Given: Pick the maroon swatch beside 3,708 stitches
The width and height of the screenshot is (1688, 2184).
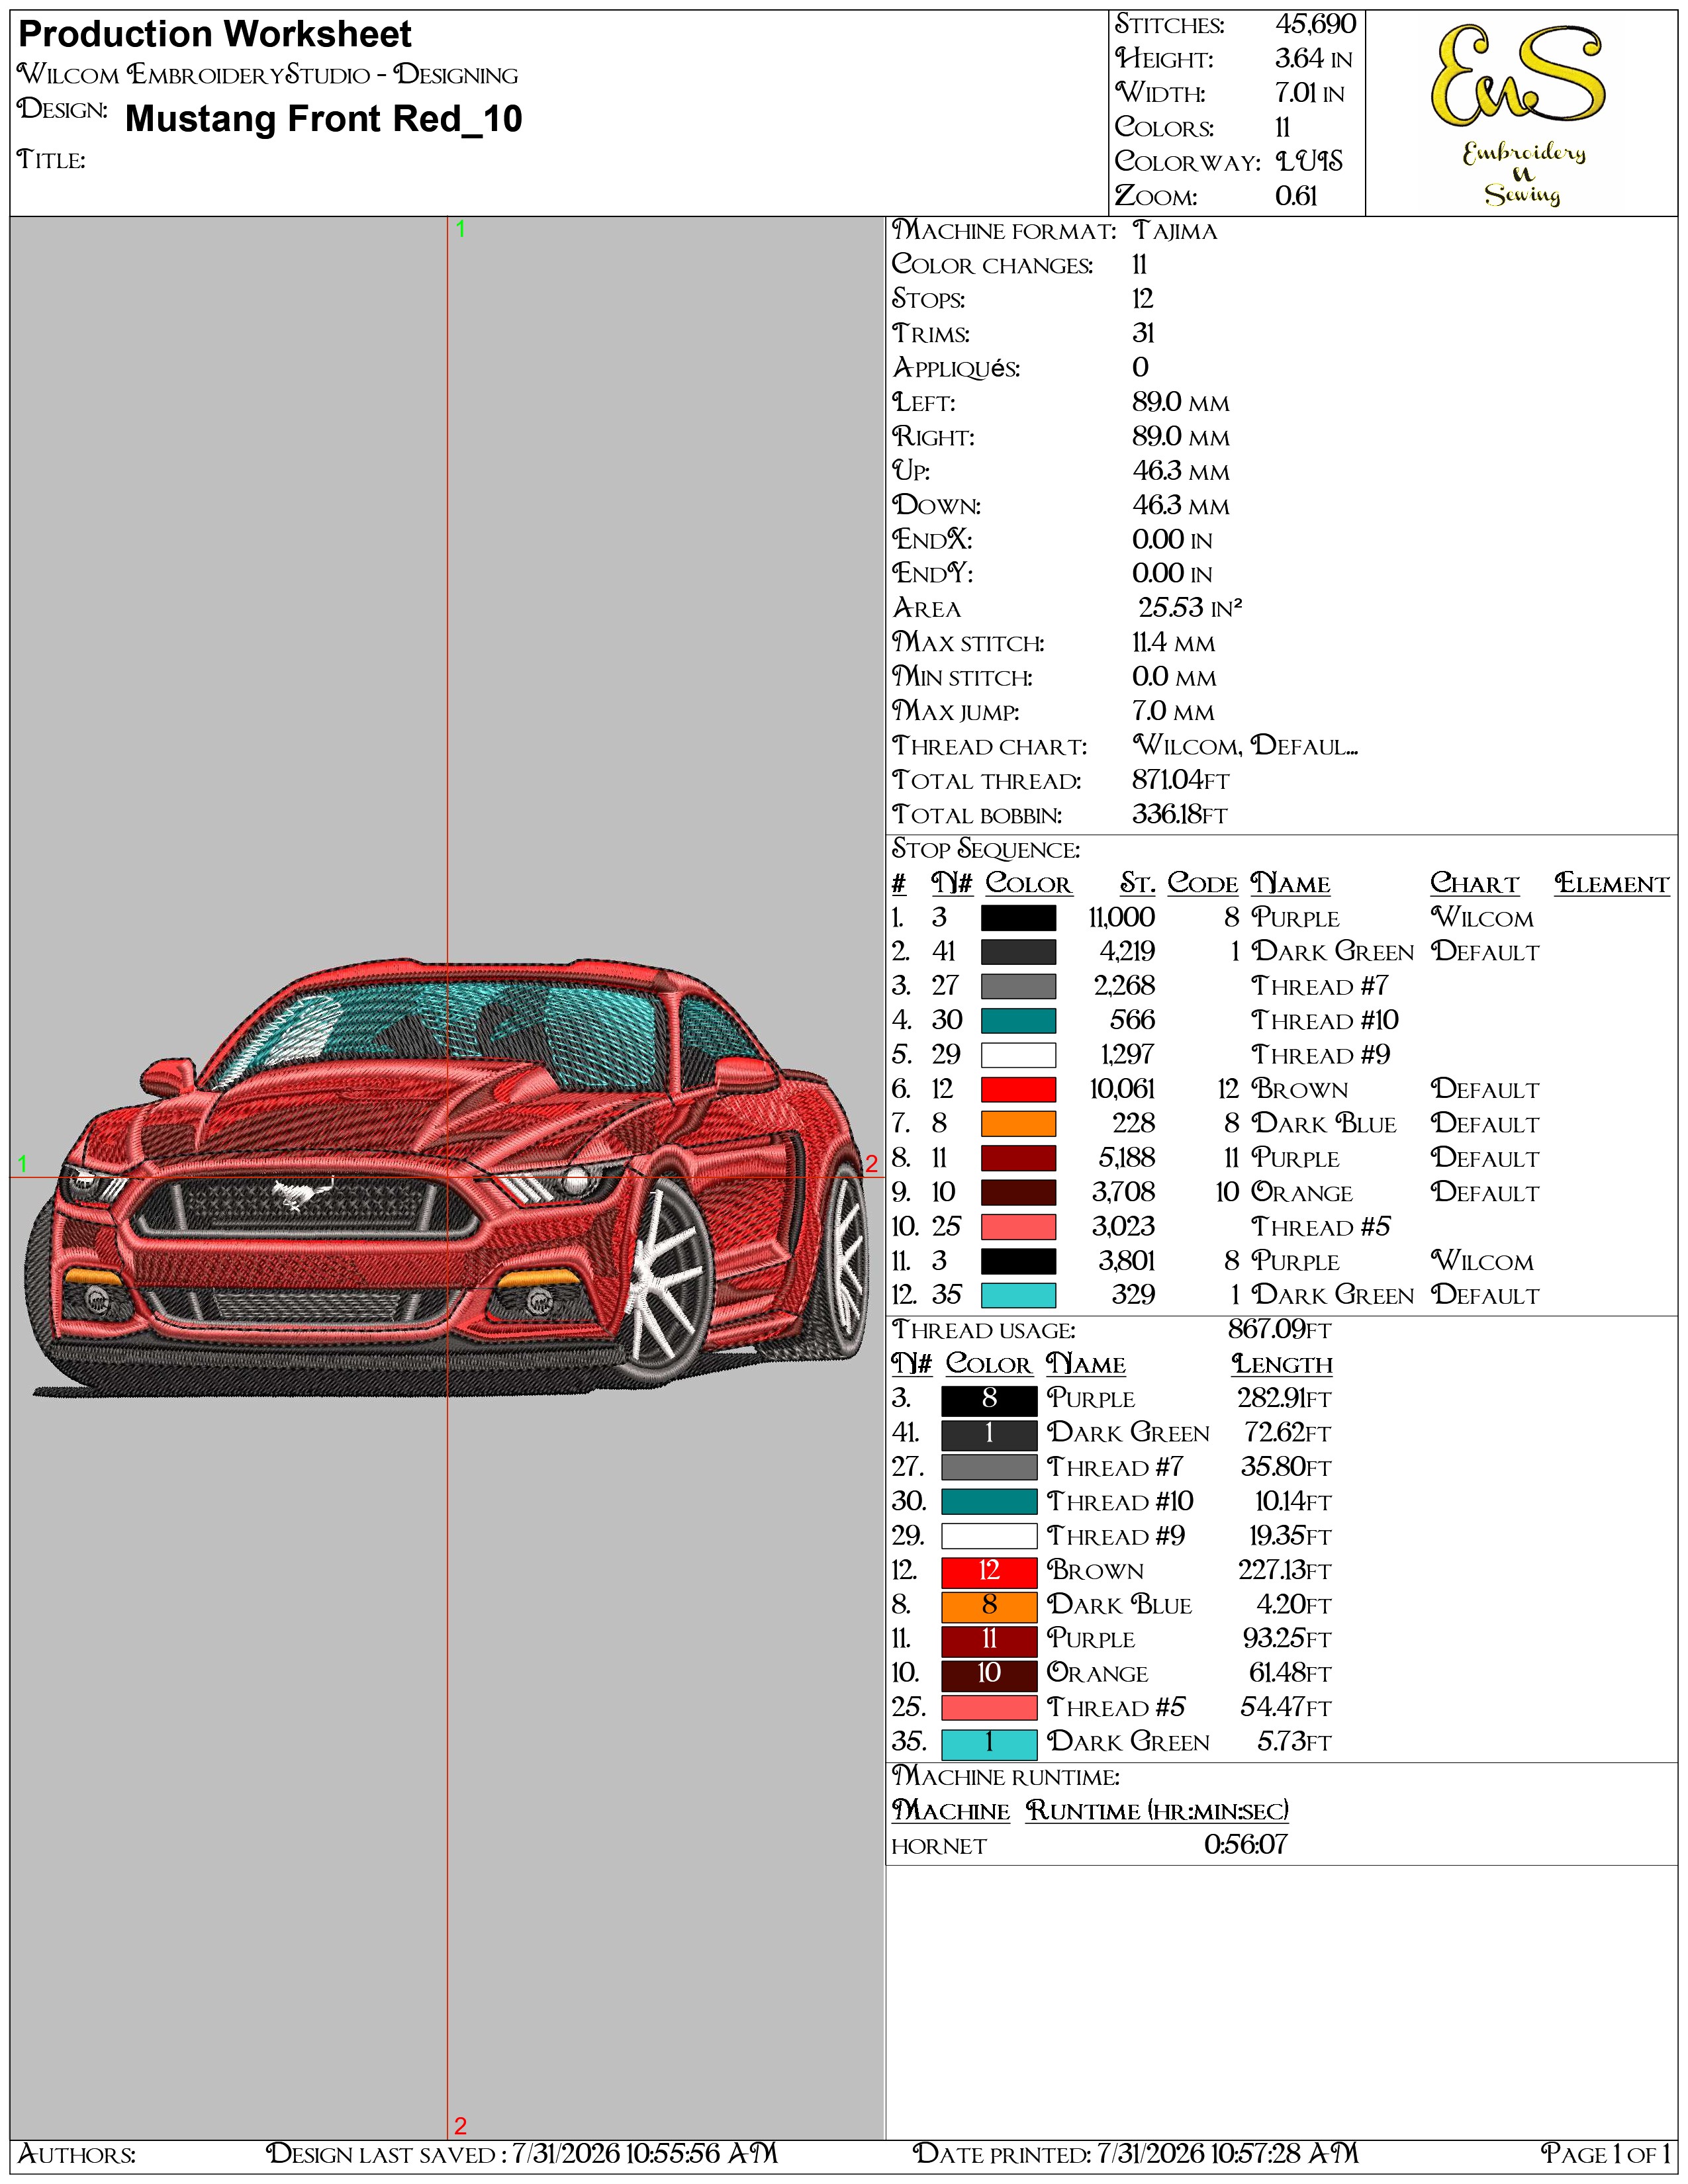Looking at the screenshot, I should coord(1018,1192).
